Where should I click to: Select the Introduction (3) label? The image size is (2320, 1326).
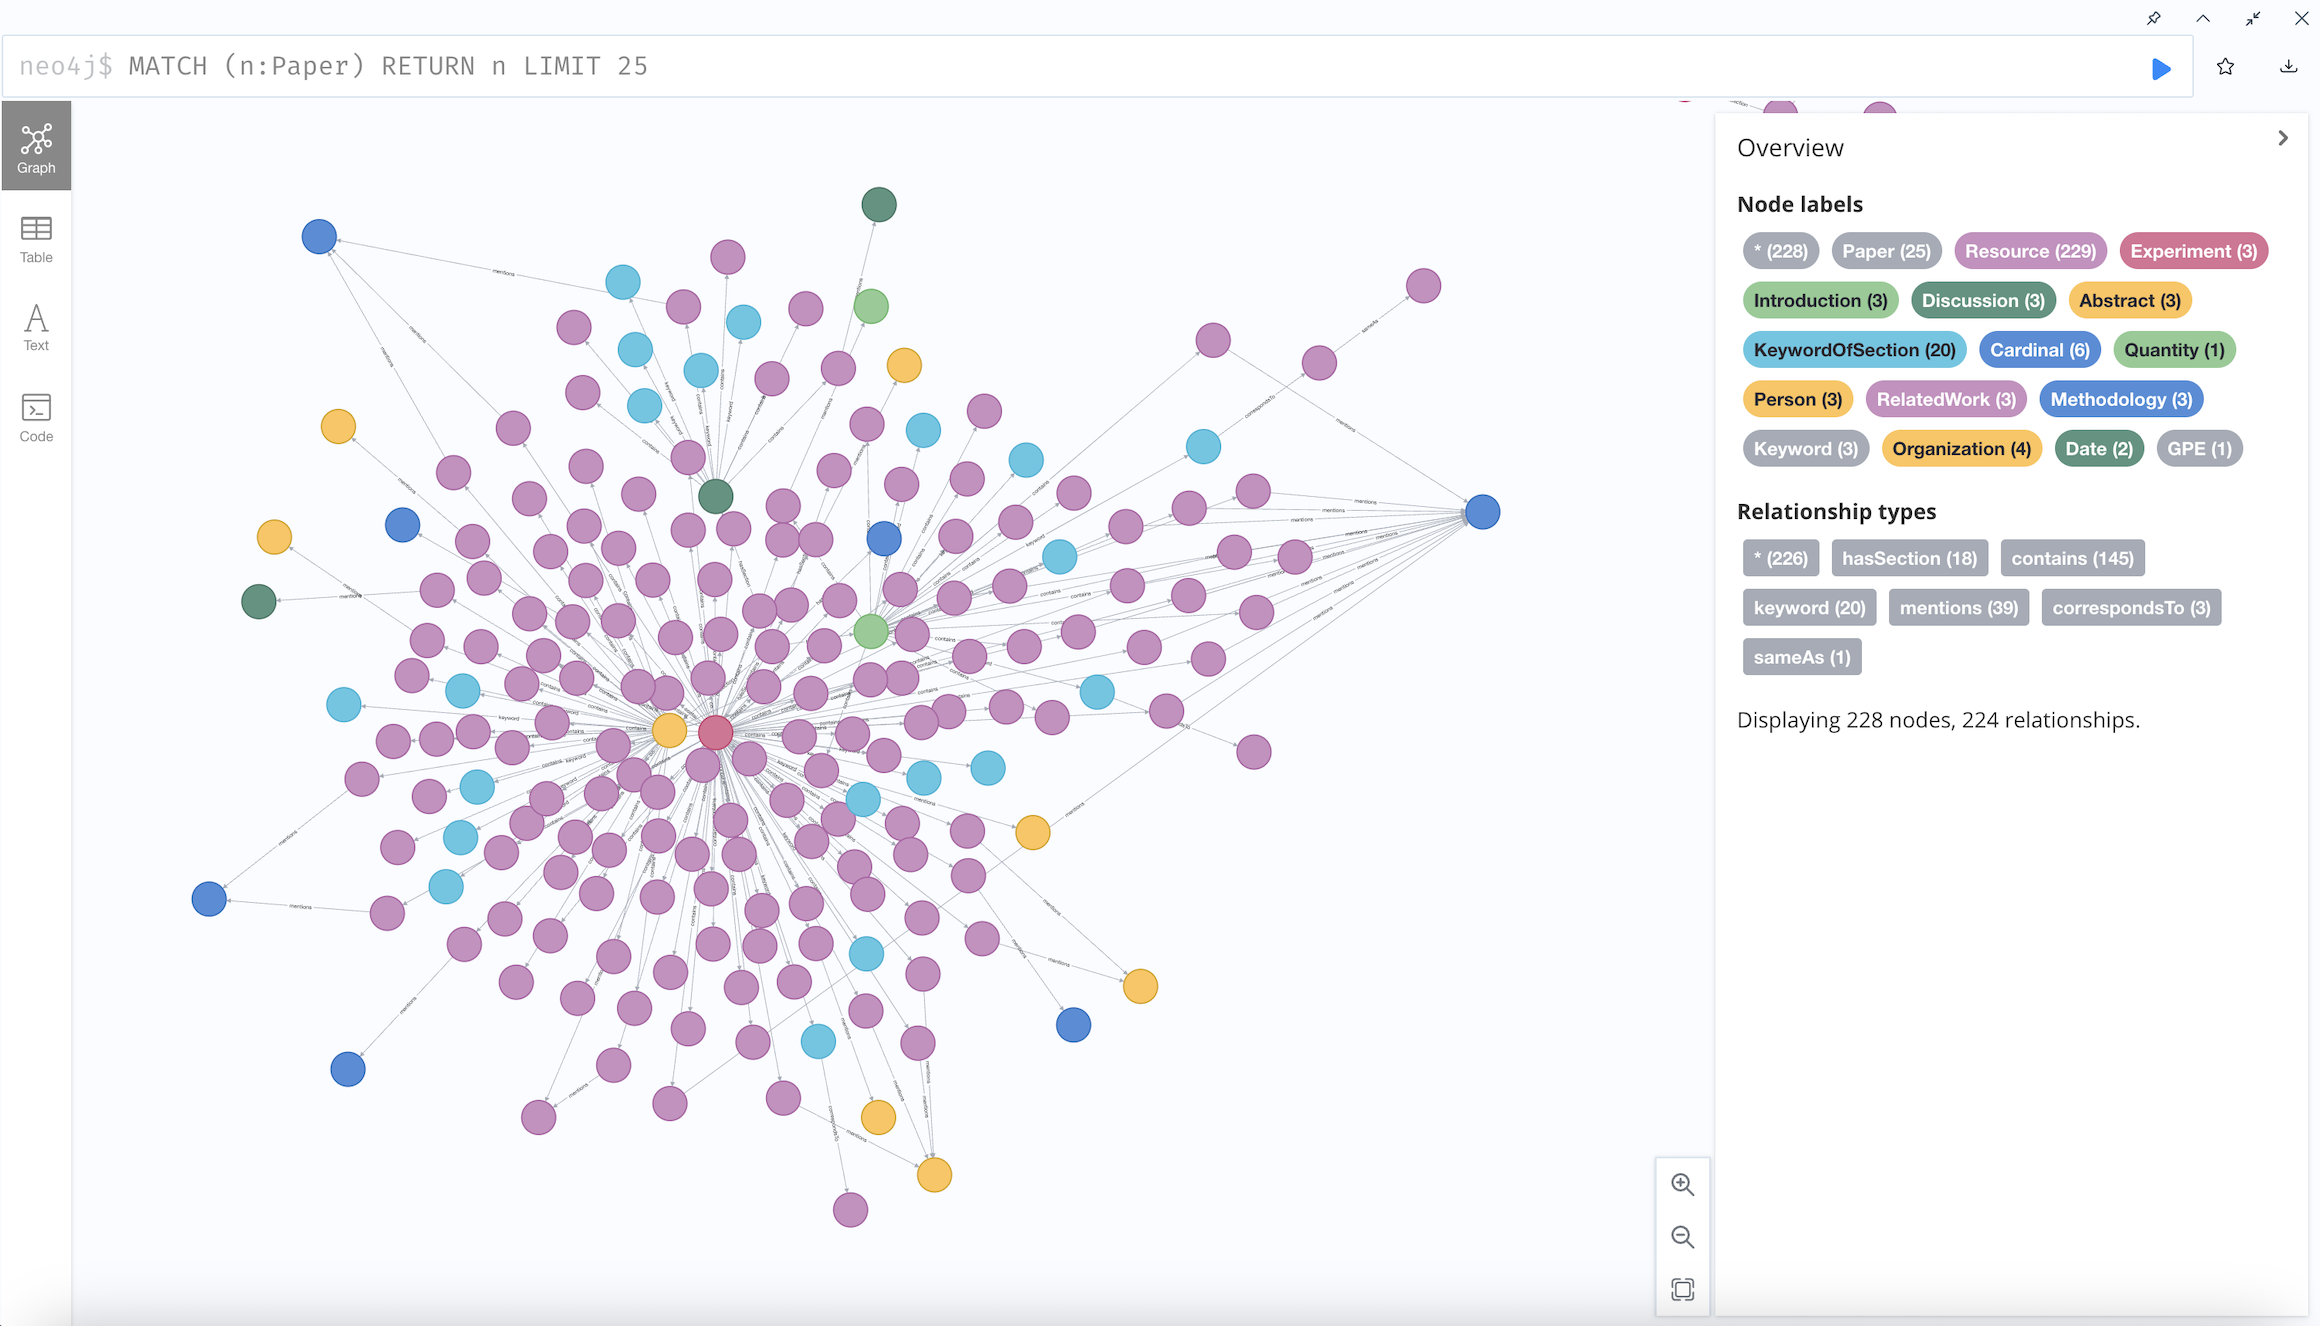click(x=1820, y=300)
